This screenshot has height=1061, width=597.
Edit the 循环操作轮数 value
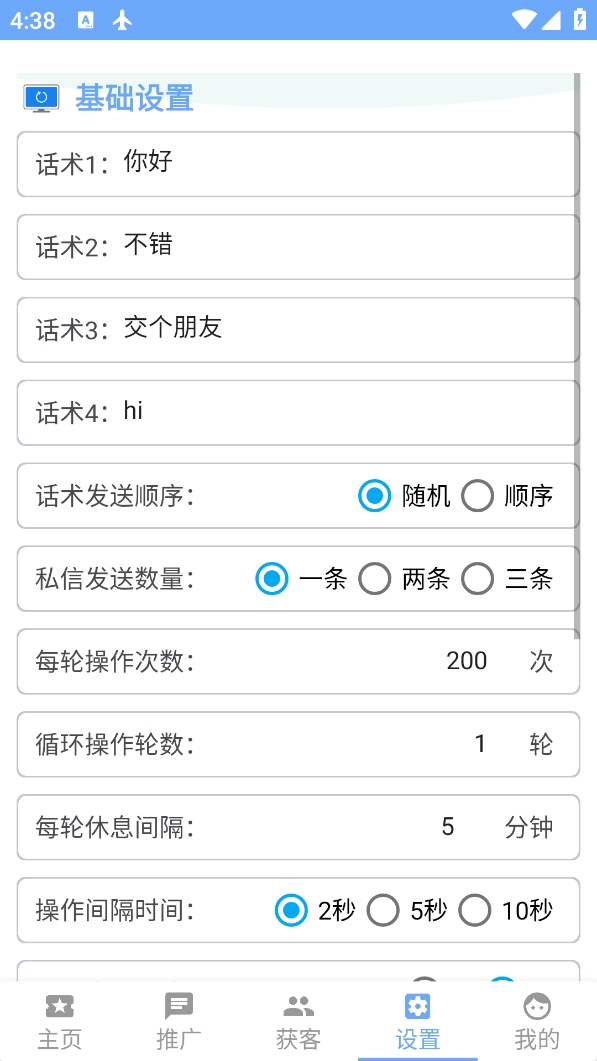[480, 744]
